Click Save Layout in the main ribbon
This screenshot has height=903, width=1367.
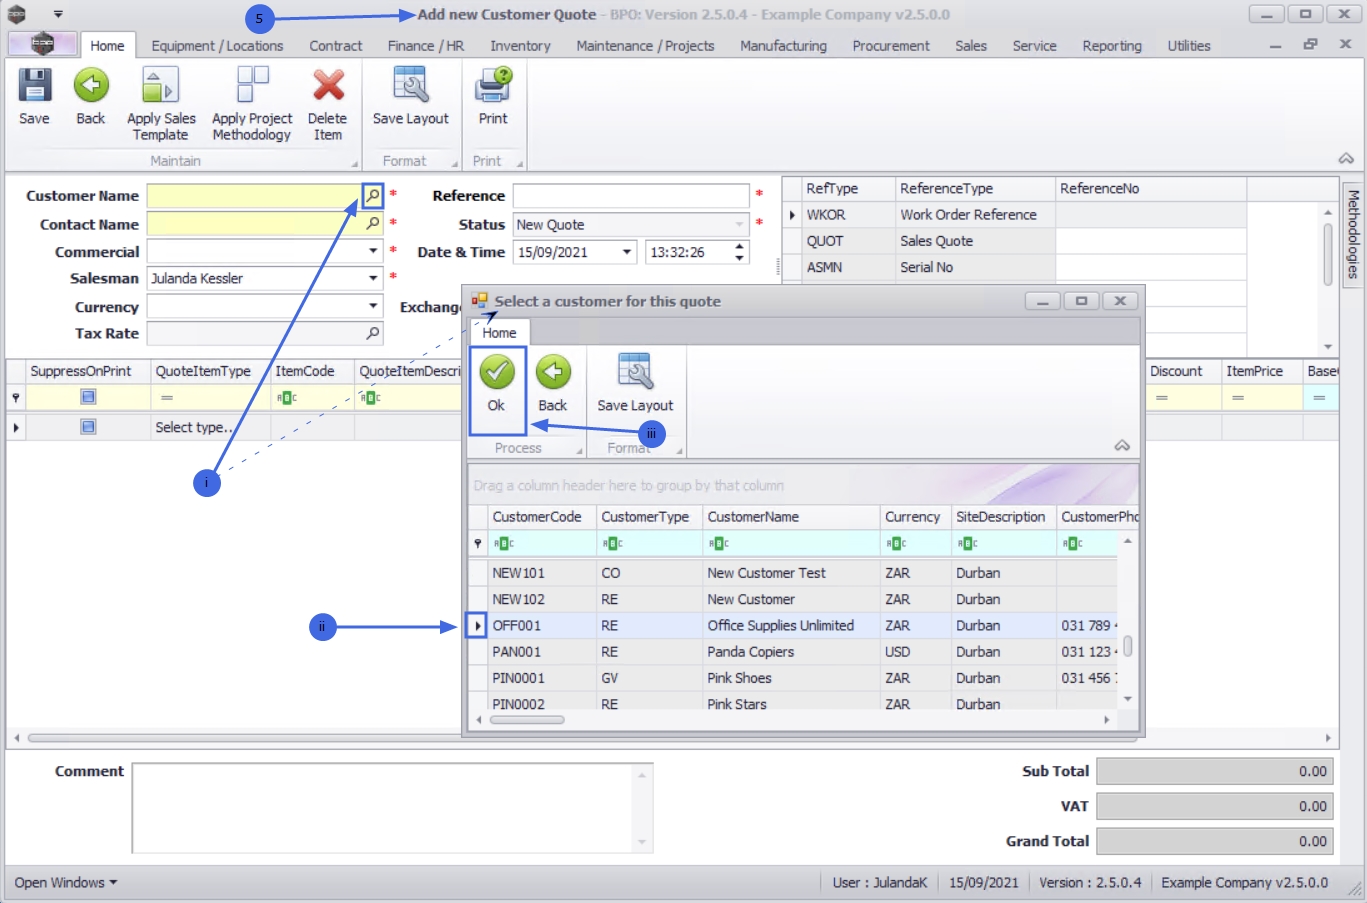(410, 96)
